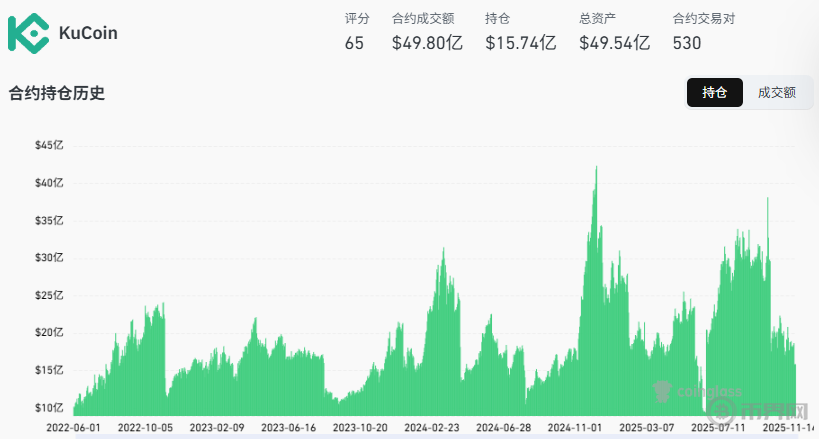This screenshot has width=819, height=439.
Task: Click the 2024-02-23 x-axis date label
Action: pyautogui.click(x=431, y=427)
